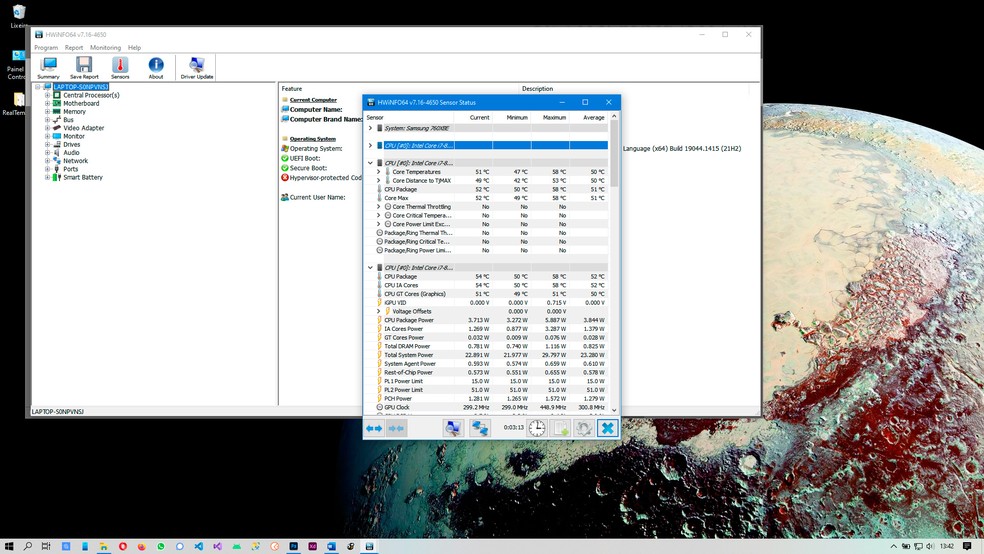Image resolution: width=984 pixels, height=554 pixels.
Task: Select the GPU Clock sensor row
Action: 491,407
